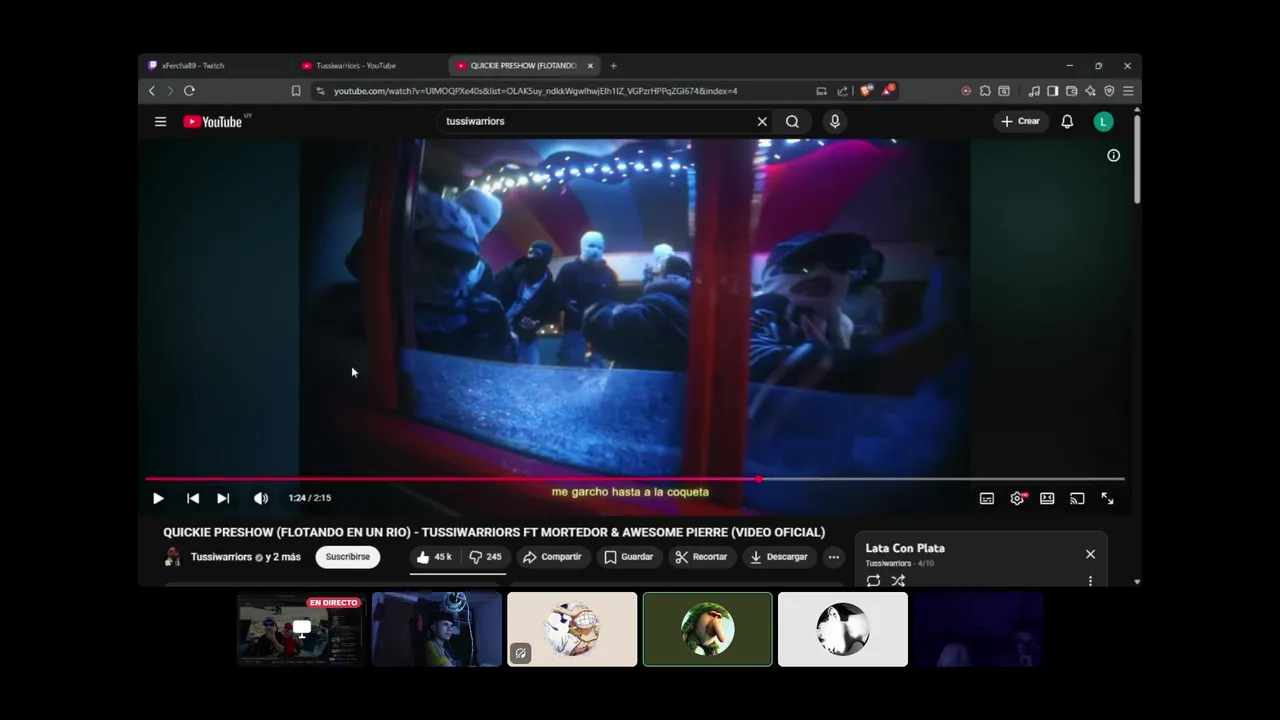The height and width of the screenshot is (720, 1280).
Task: Open YouTube notifications bell
Action: (x=1067, y=122)
